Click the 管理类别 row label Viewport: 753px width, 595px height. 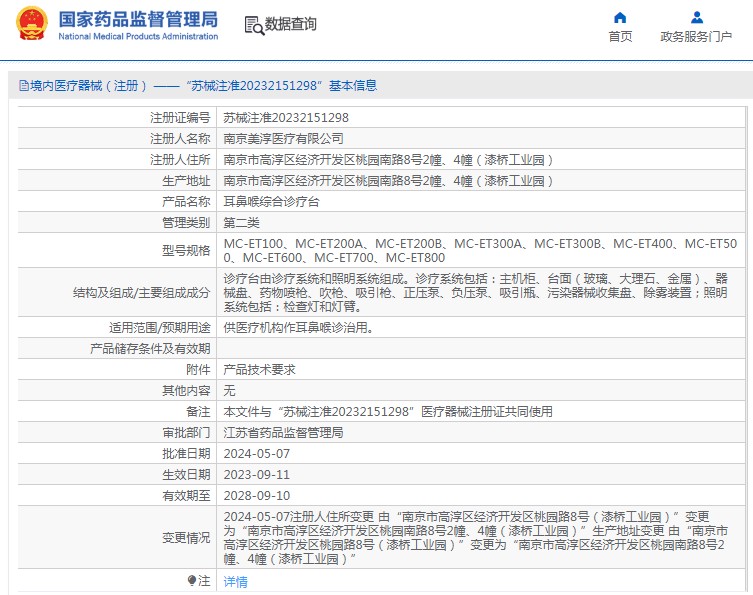pyautogui.click(x=186, y=223)
